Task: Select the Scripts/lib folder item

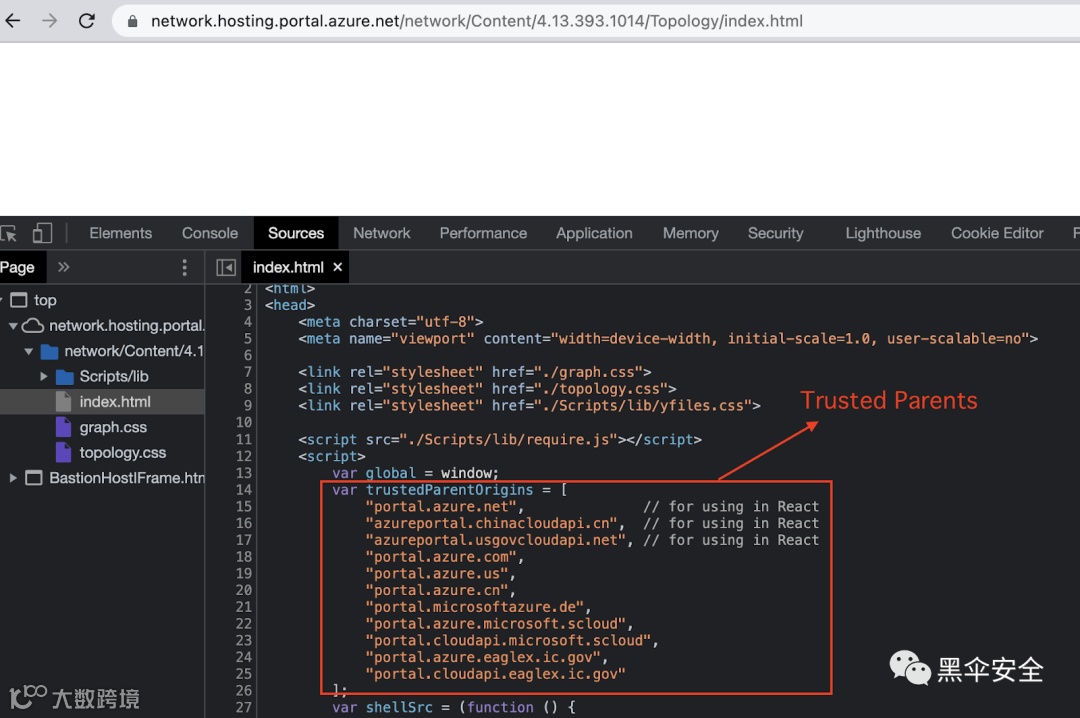Action: 114,377
